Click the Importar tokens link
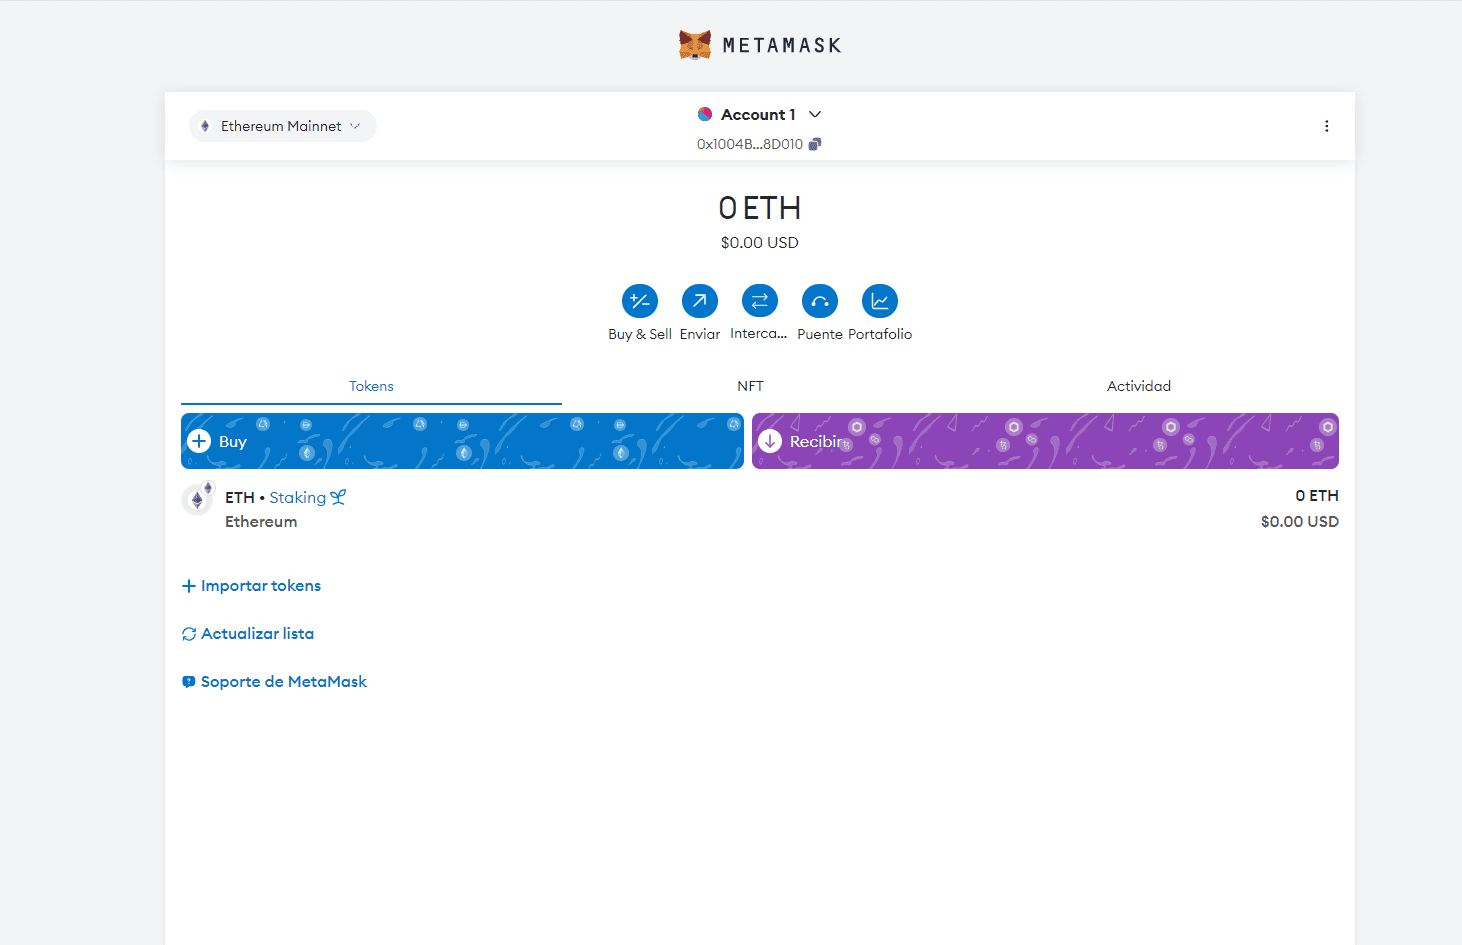The height and width of the screenshot is (945, 1462). pyautogui.click(x=252, y=586)
